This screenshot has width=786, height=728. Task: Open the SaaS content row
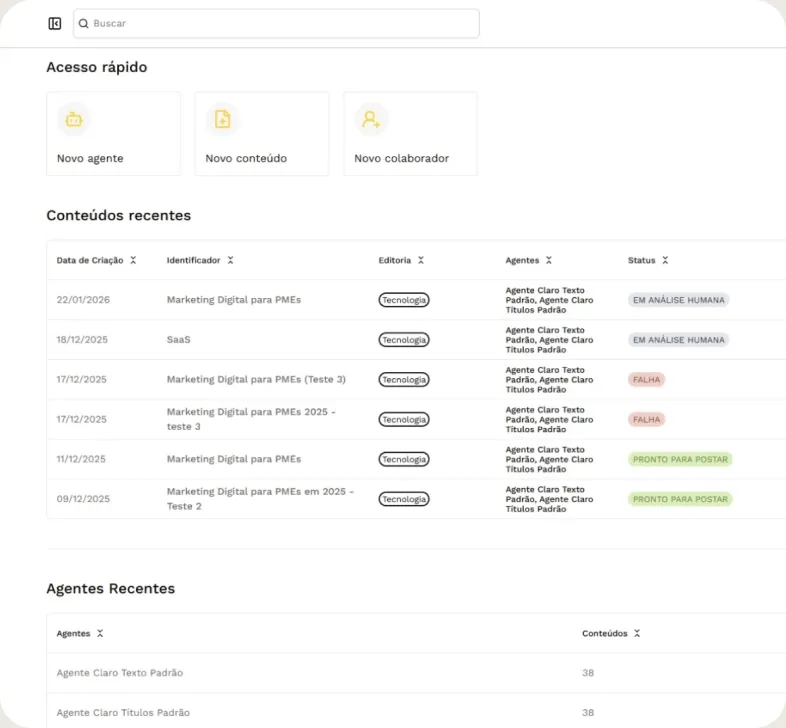pyautogui.click(x=416, y=339)
